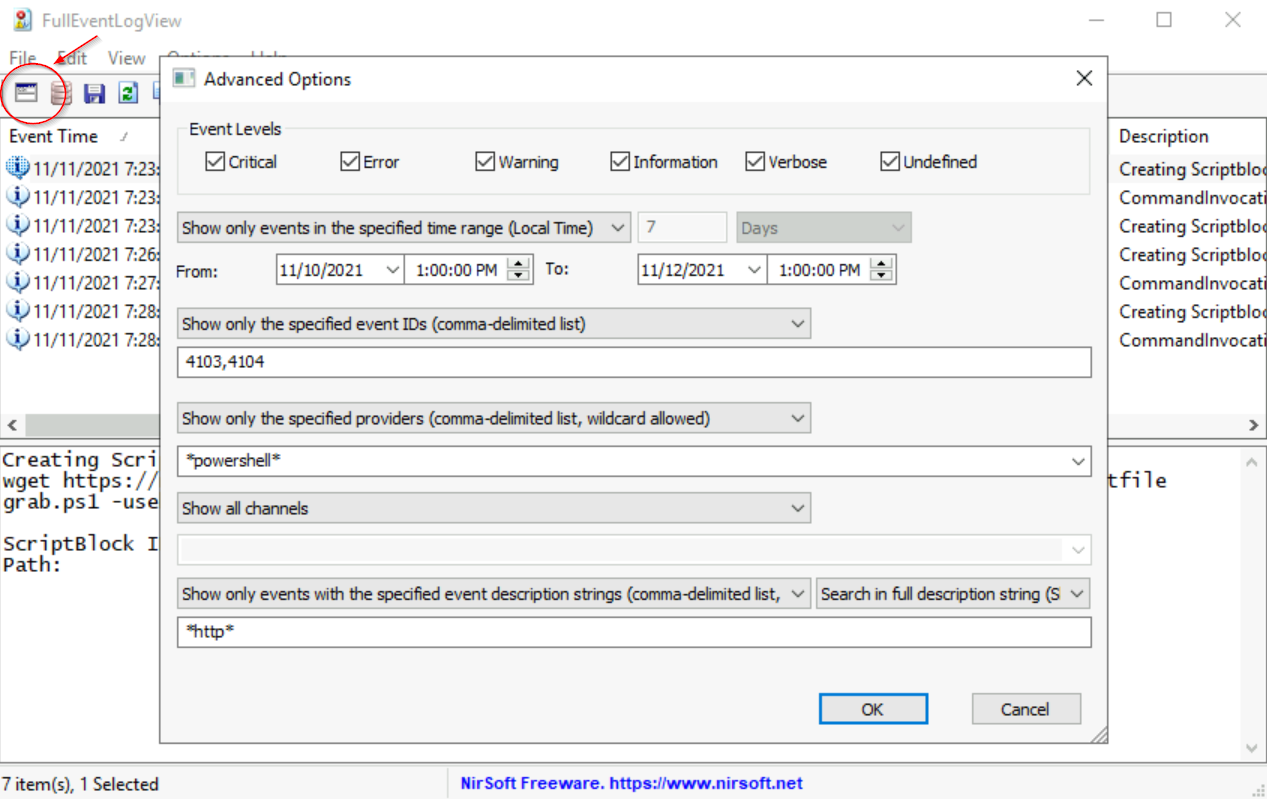Disable the Verbose event level
Viewport: 1267px width, 799px height.
(755, 162)
